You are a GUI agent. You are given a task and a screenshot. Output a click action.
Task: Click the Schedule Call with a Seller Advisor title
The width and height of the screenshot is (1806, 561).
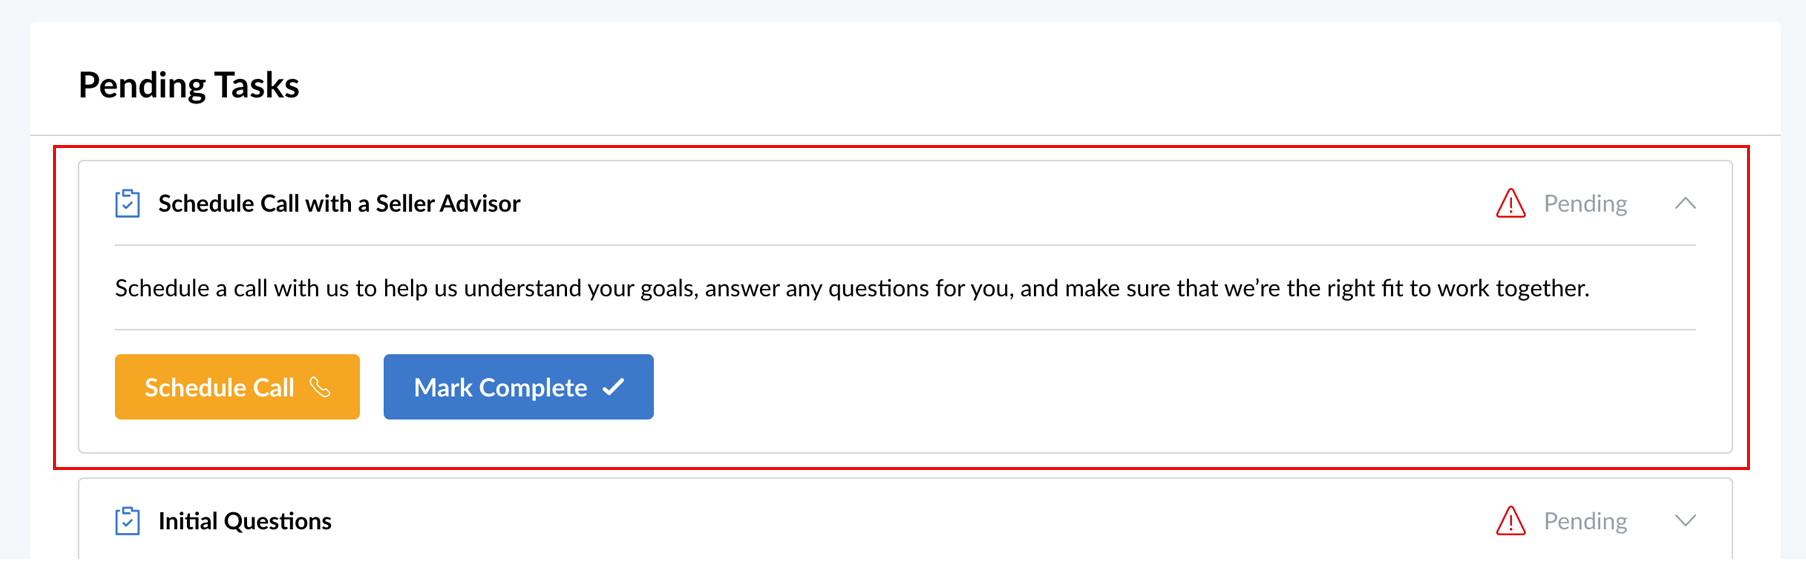coord(339,203)
